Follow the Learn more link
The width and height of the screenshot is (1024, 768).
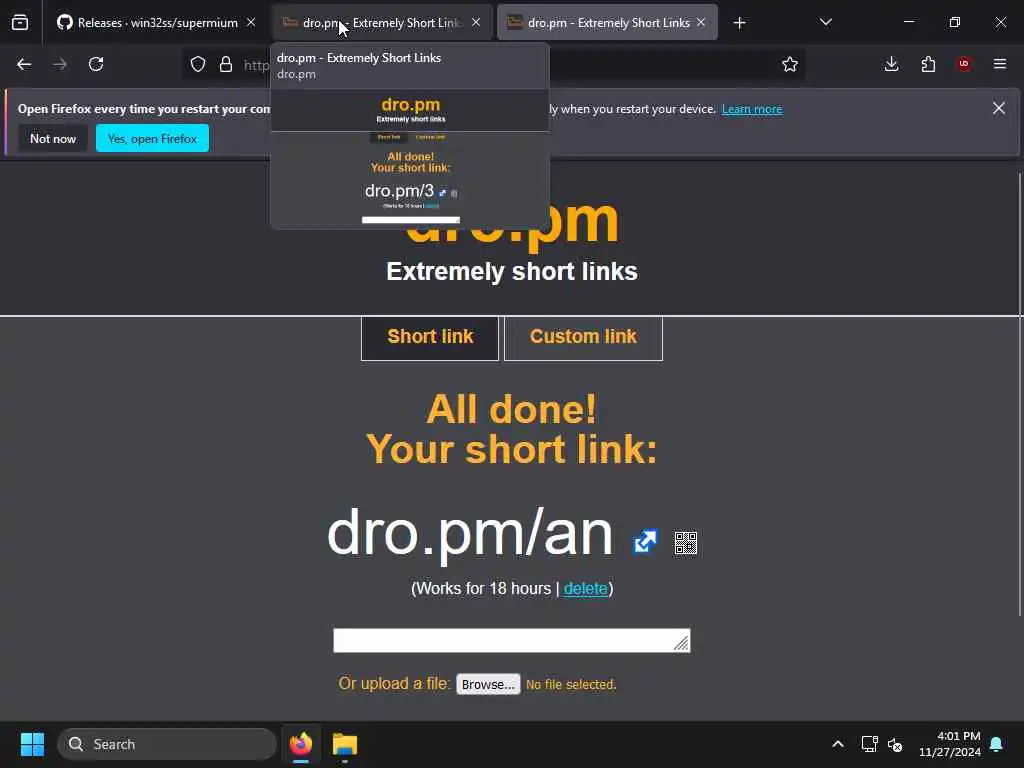752,109
